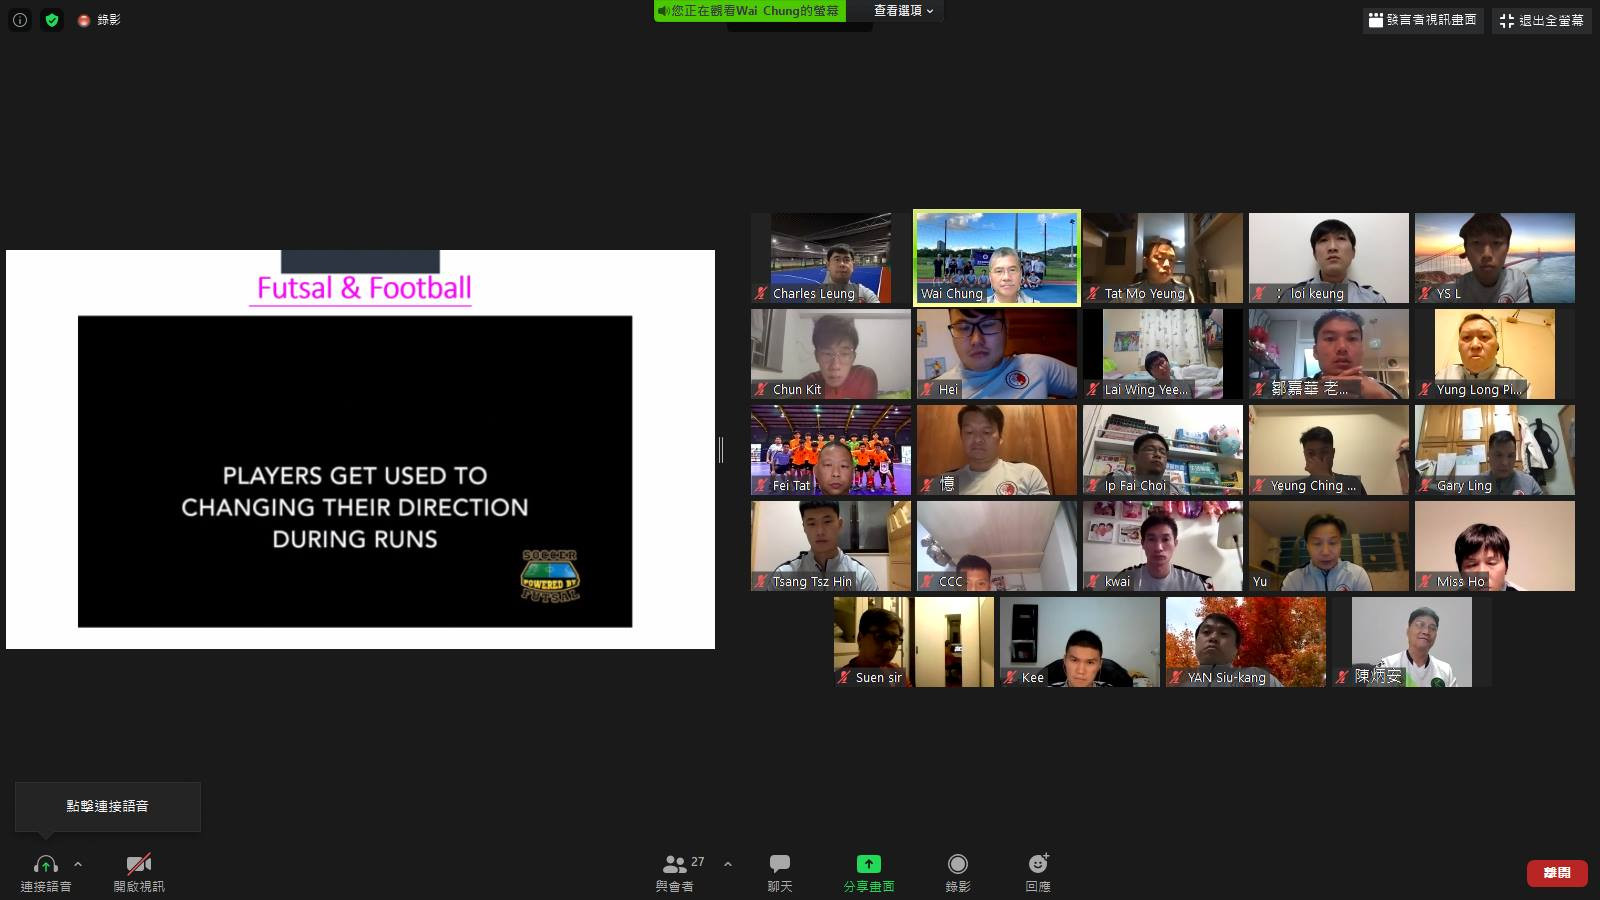
Task: Click the green encryption shield icon
Action: coord(52,20)
